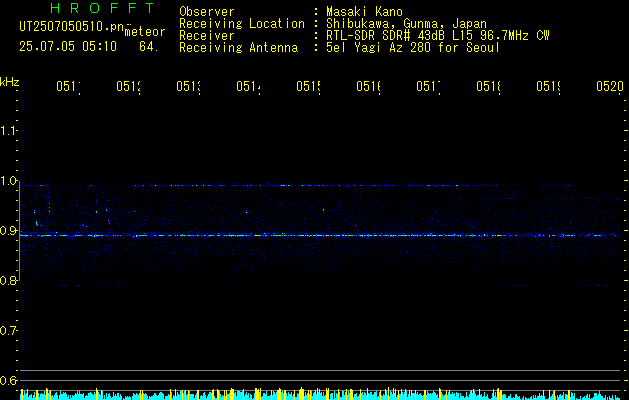Click the 0.6 frequency axis label
Viewport: 629px width, 400px height.
[x=8, y=381]
